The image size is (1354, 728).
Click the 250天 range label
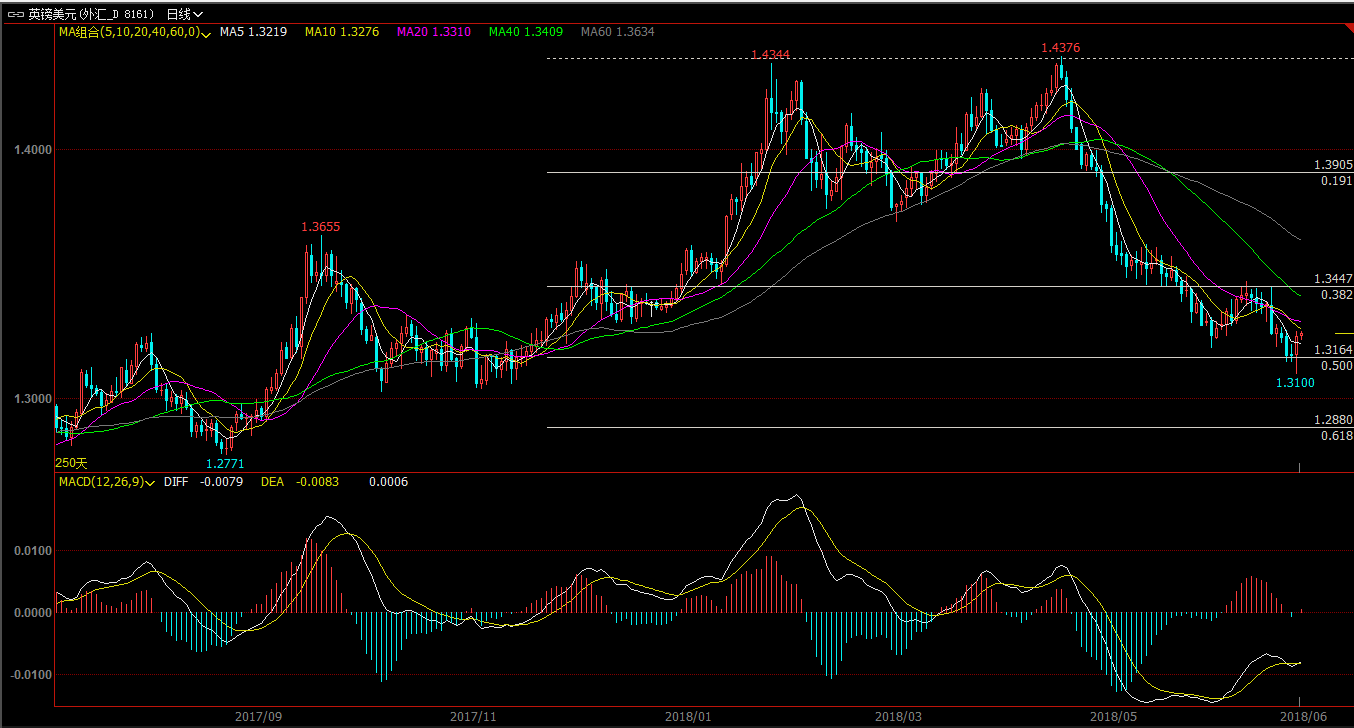71,463
